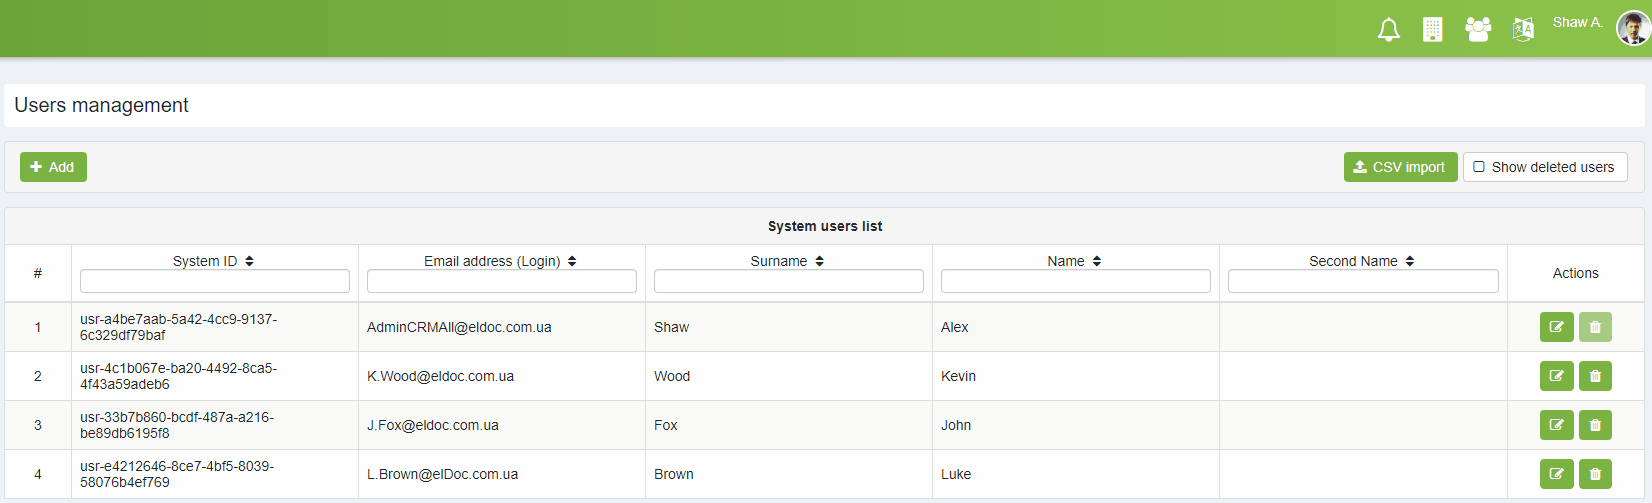Click the building organization icon

[x=1432, y=30]
